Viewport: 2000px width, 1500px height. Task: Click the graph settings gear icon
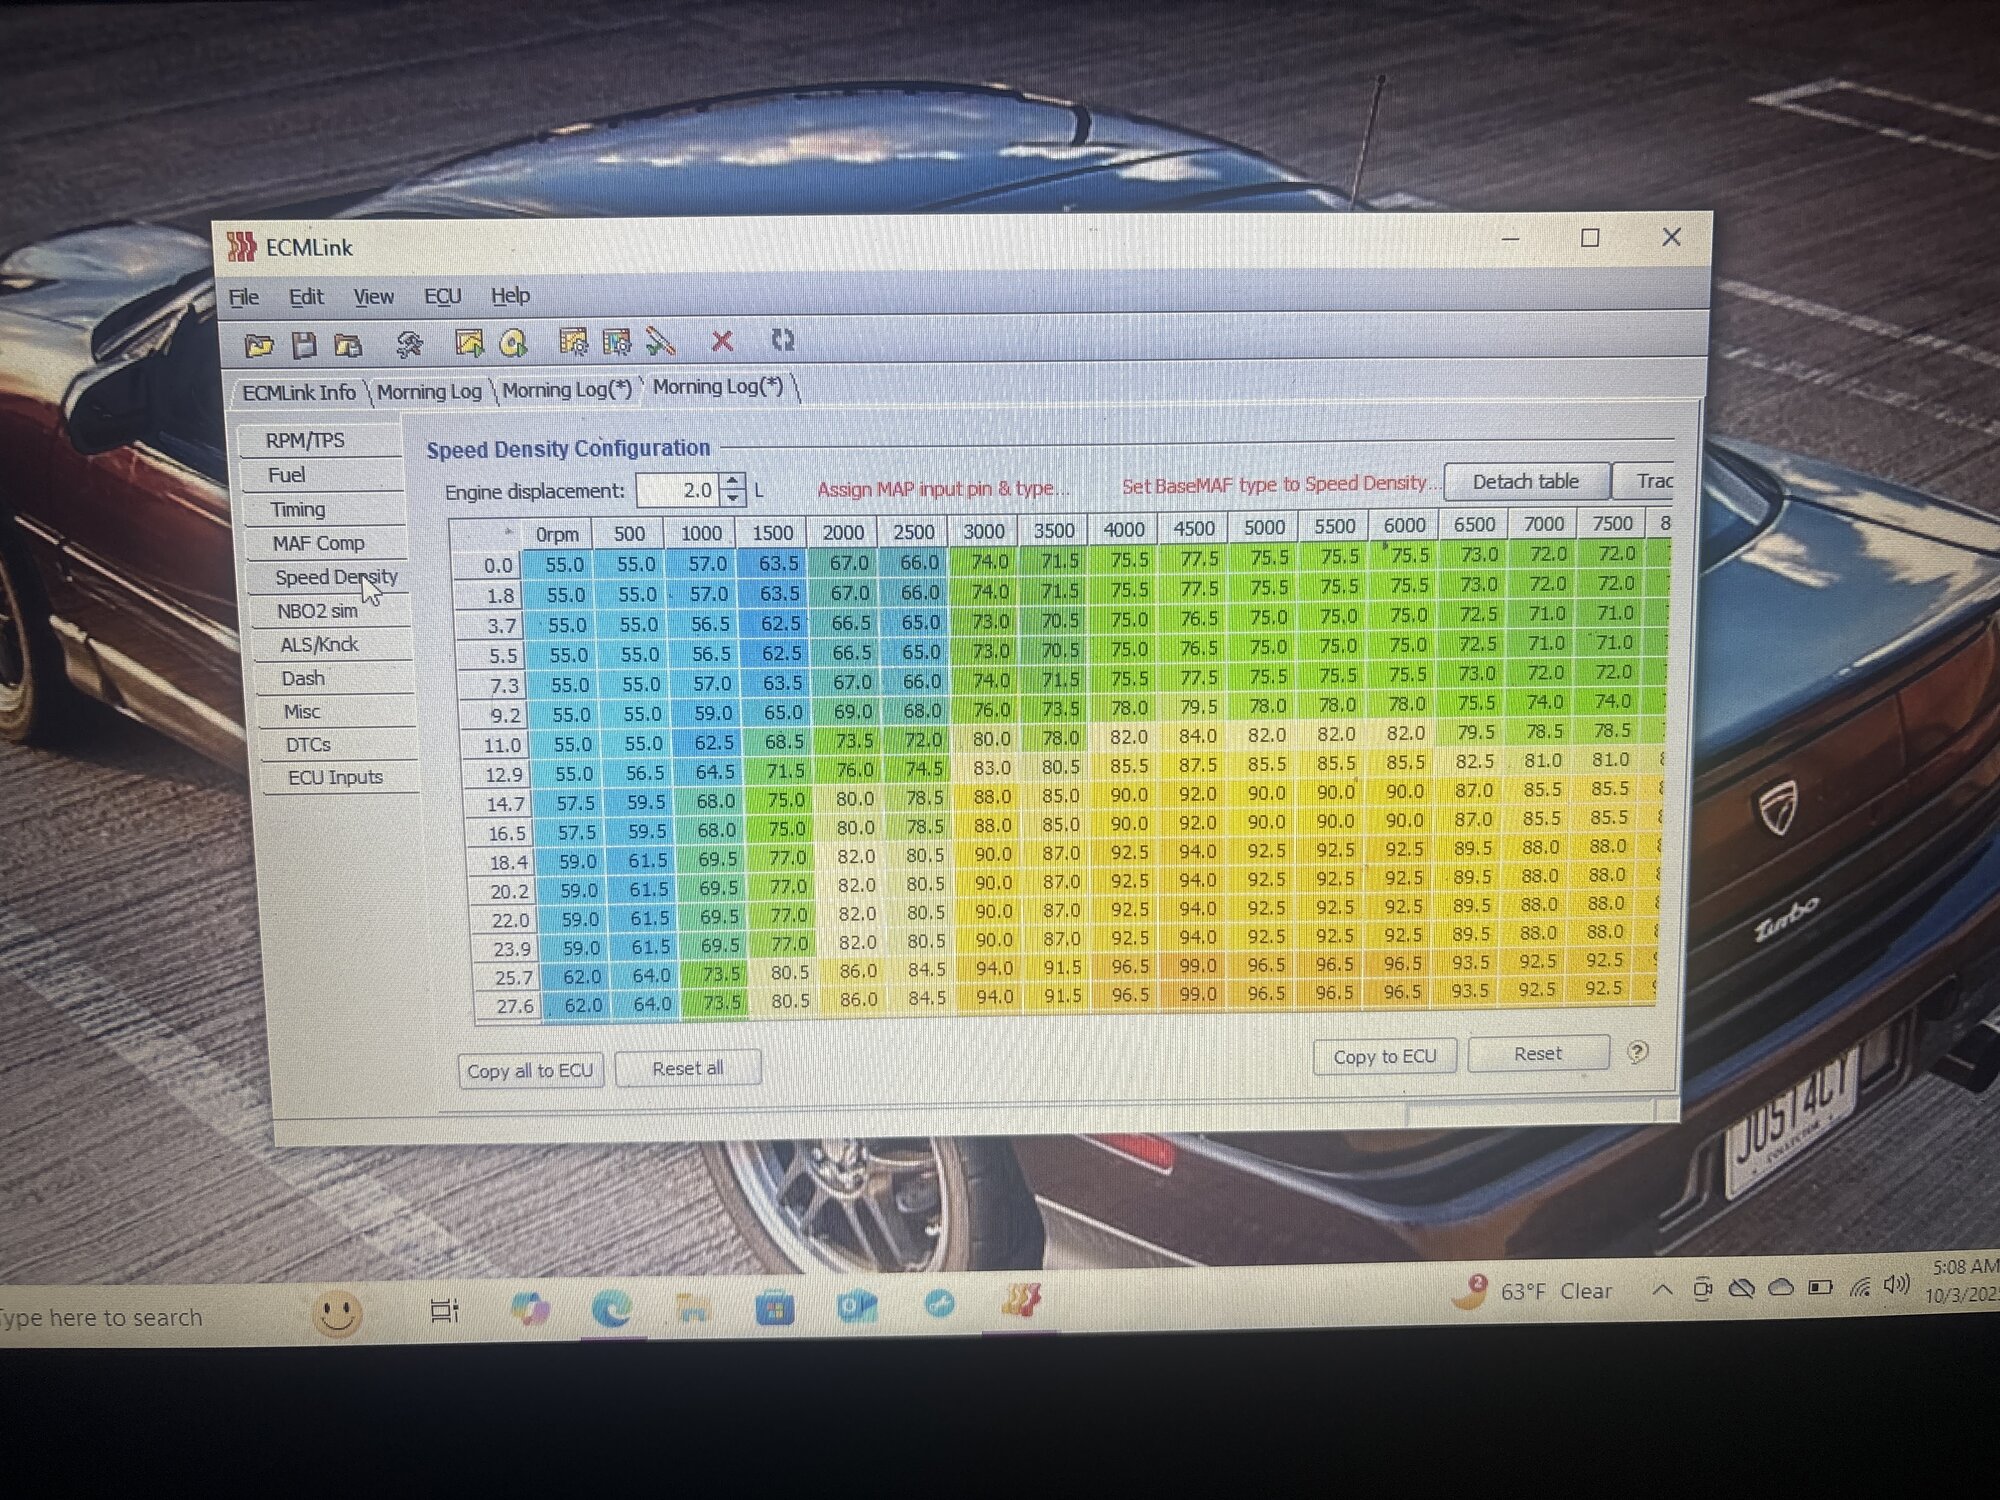tap(573, 343)
